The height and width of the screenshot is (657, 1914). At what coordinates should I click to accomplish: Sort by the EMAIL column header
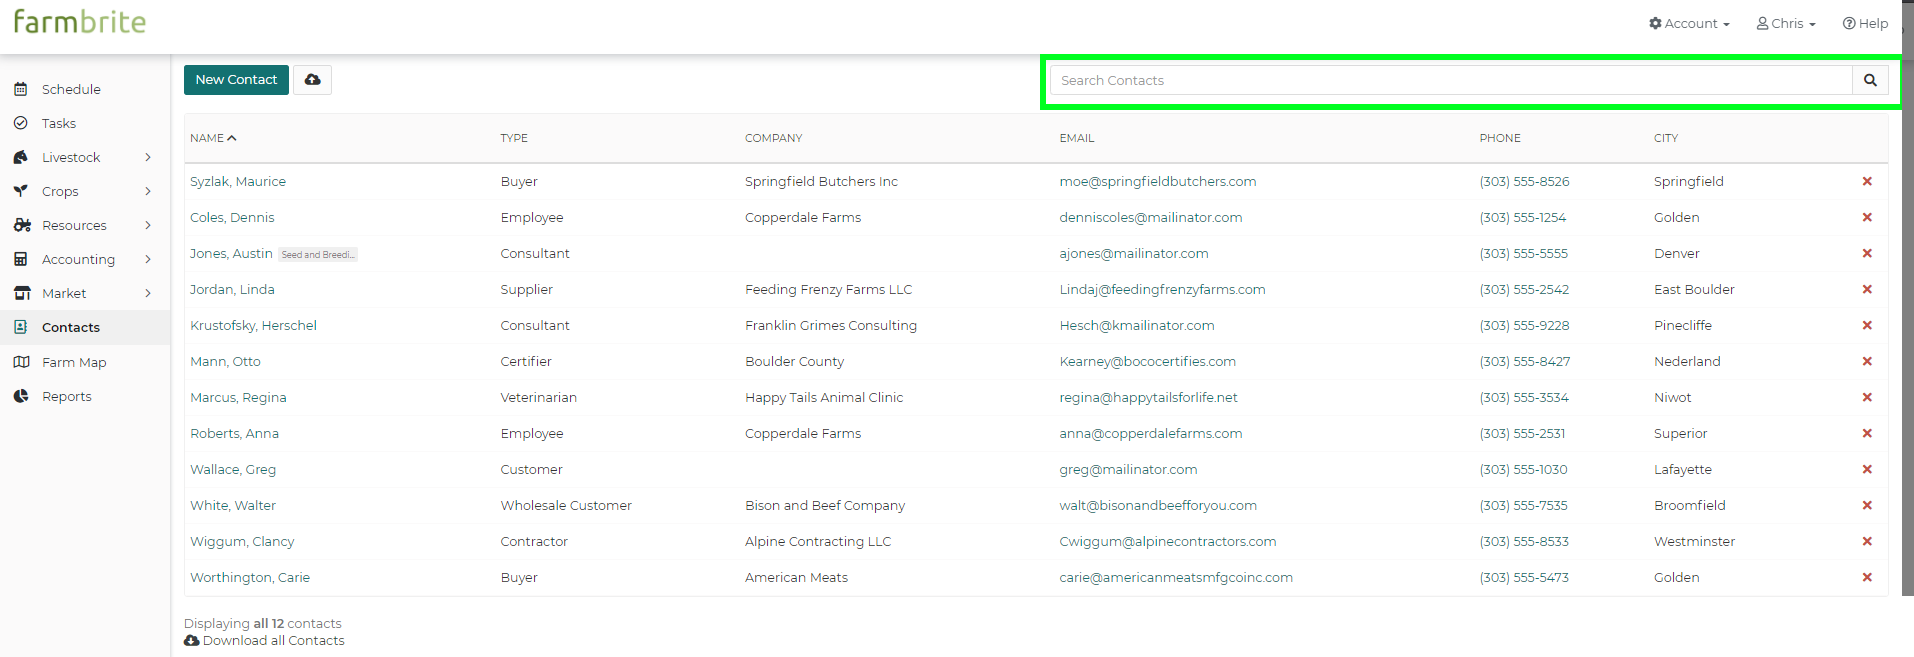click(1077, 138)
